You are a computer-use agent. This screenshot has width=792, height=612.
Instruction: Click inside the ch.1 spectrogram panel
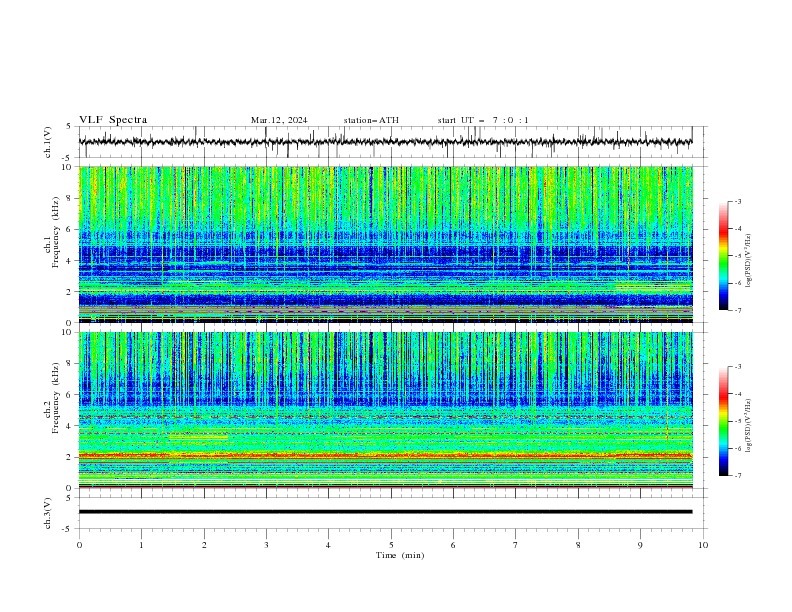click(x=385, y=244)
